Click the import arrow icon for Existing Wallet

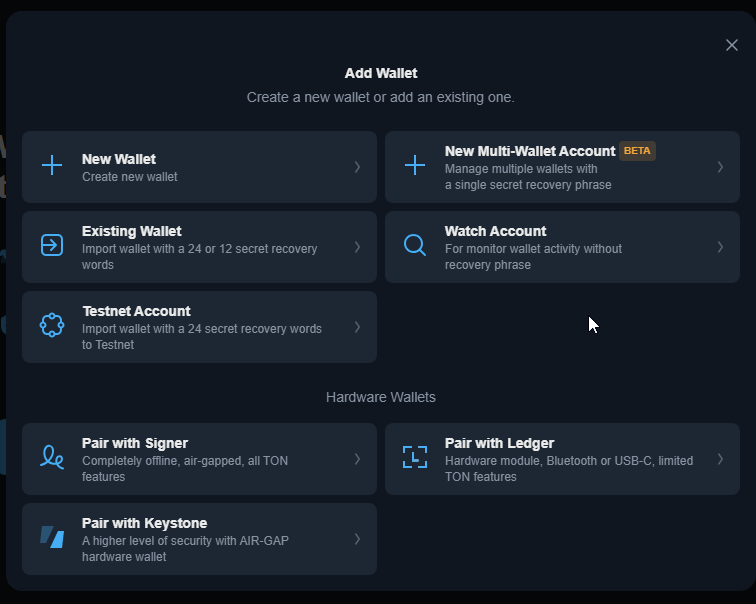pyautogui.click(x=52, y=245)
